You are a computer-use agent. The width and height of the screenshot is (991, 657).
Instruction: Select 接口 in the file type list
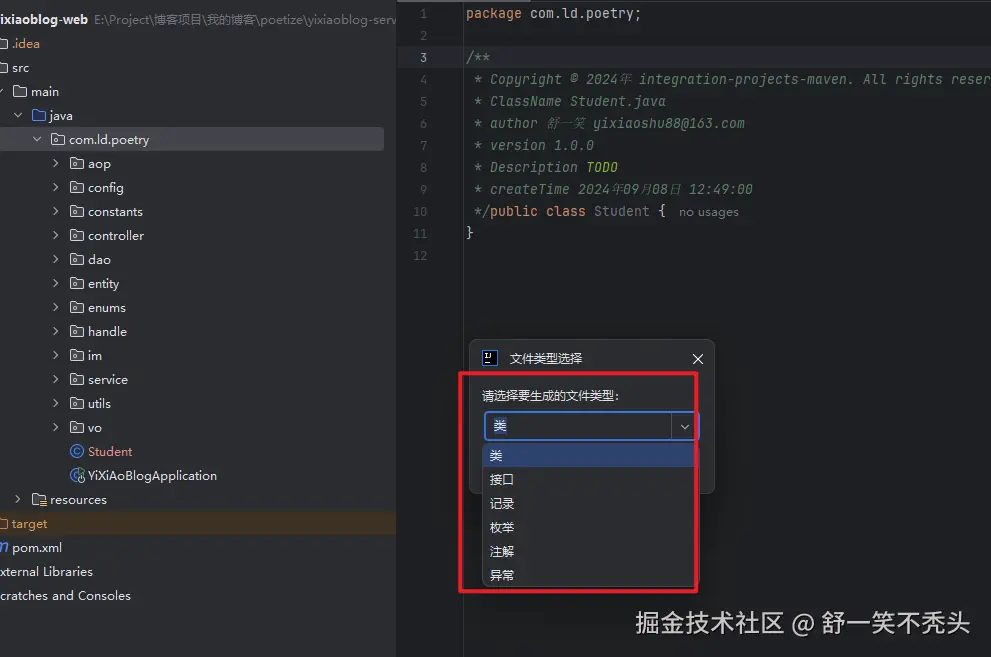501,479
